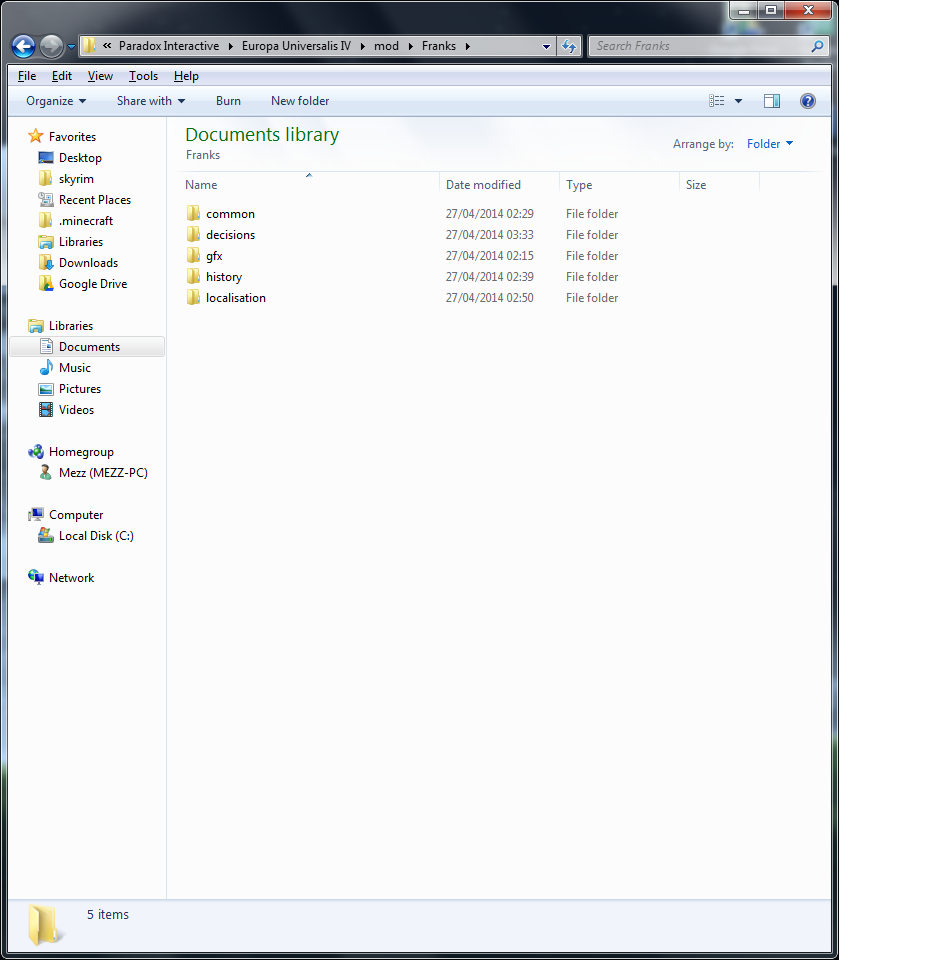Click the Change your view icon
The height and width of the screenshot is (960, 931).
point(716,101)
